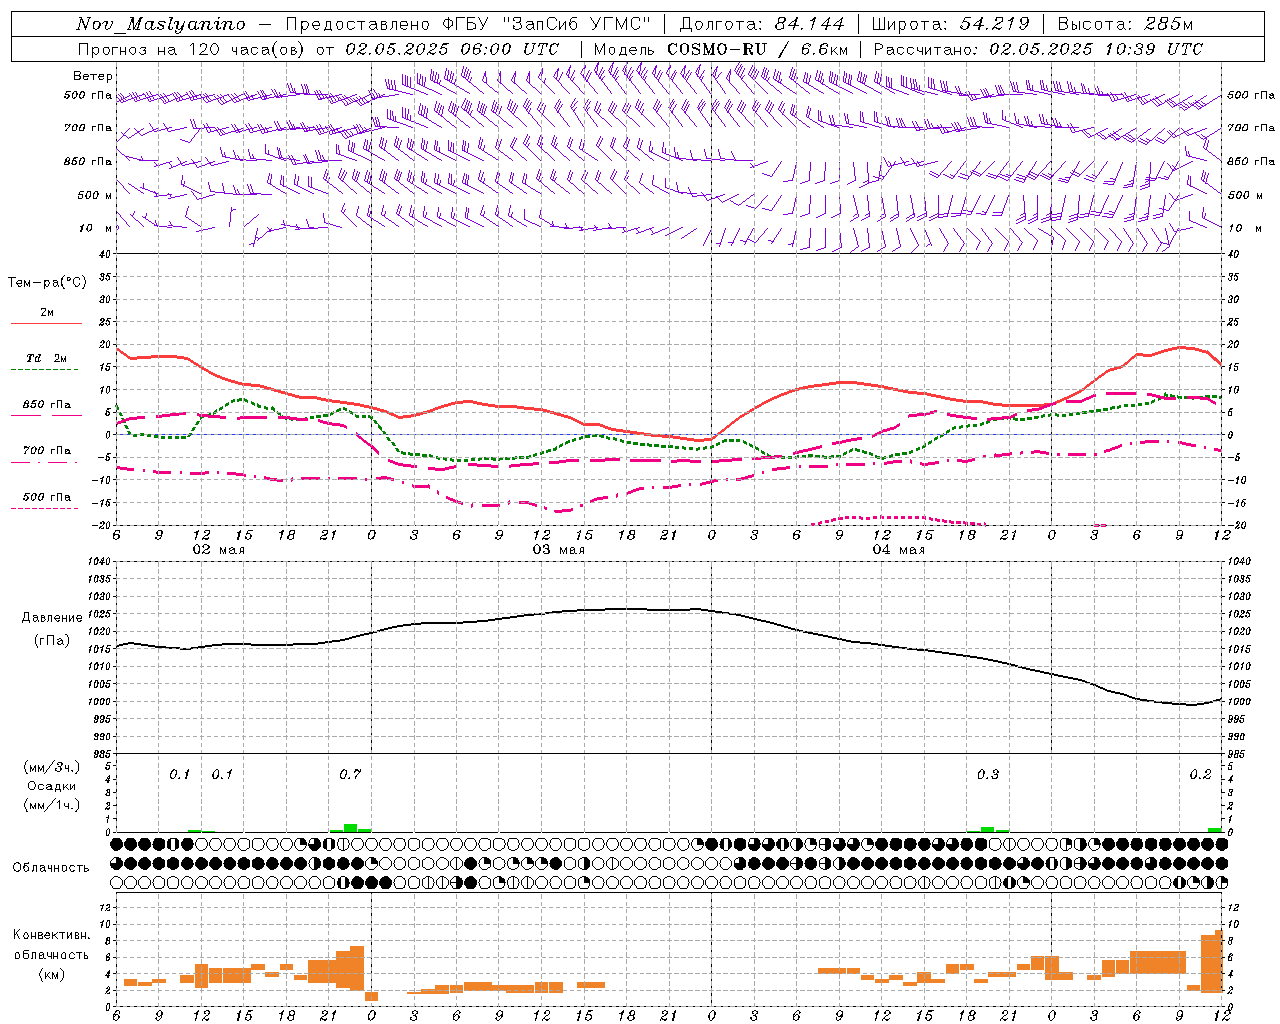Click the 0.7 precipitation amount
Screen dimensions: 1280x1024
(x=349, y=775)
